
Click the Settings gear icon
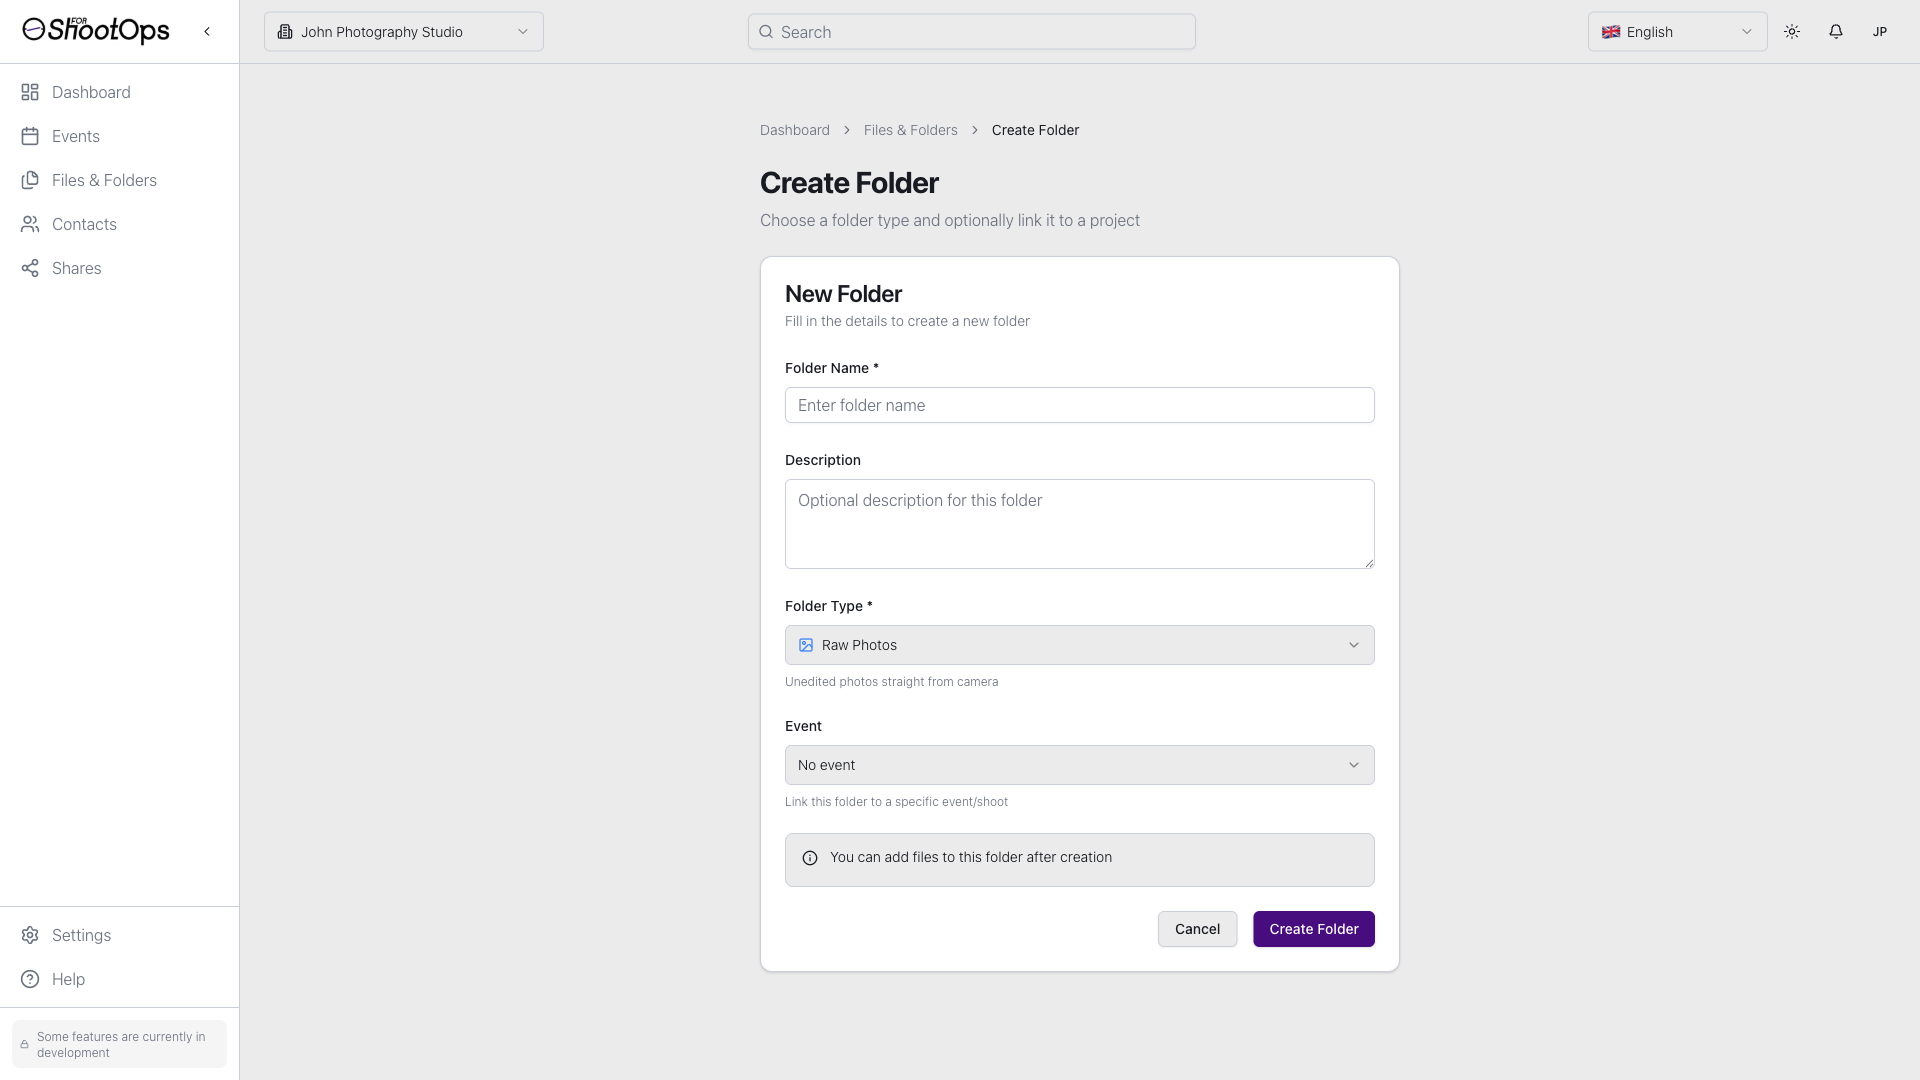tap(30, 935)
